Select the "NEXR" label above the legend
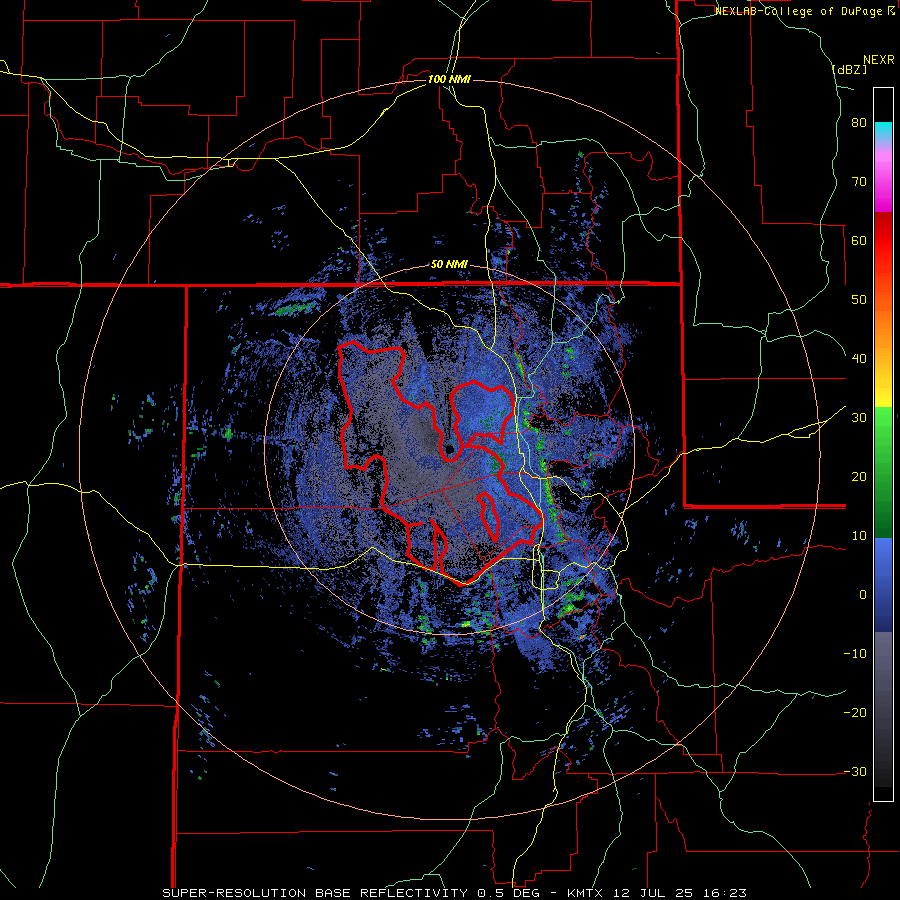This screenshot has height=900, width=900. (878, 60)
